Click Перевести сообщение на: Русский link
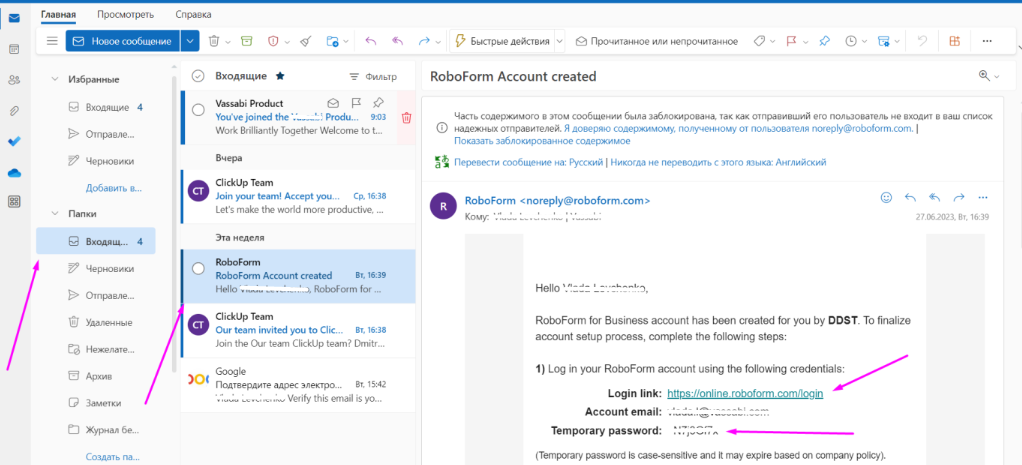Viewport: 1022px width, 465px height. point(529,162)
